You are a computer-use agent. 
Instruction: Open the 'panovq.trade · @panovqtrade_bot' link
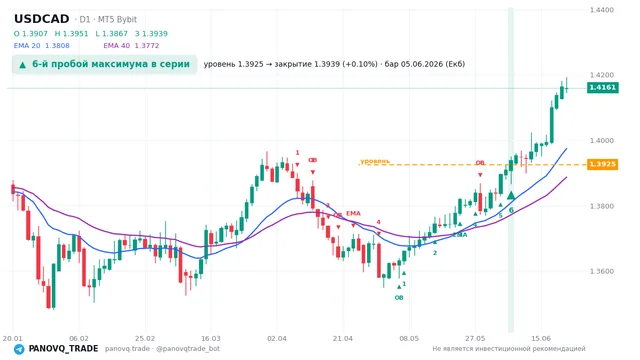pos(162,349)
